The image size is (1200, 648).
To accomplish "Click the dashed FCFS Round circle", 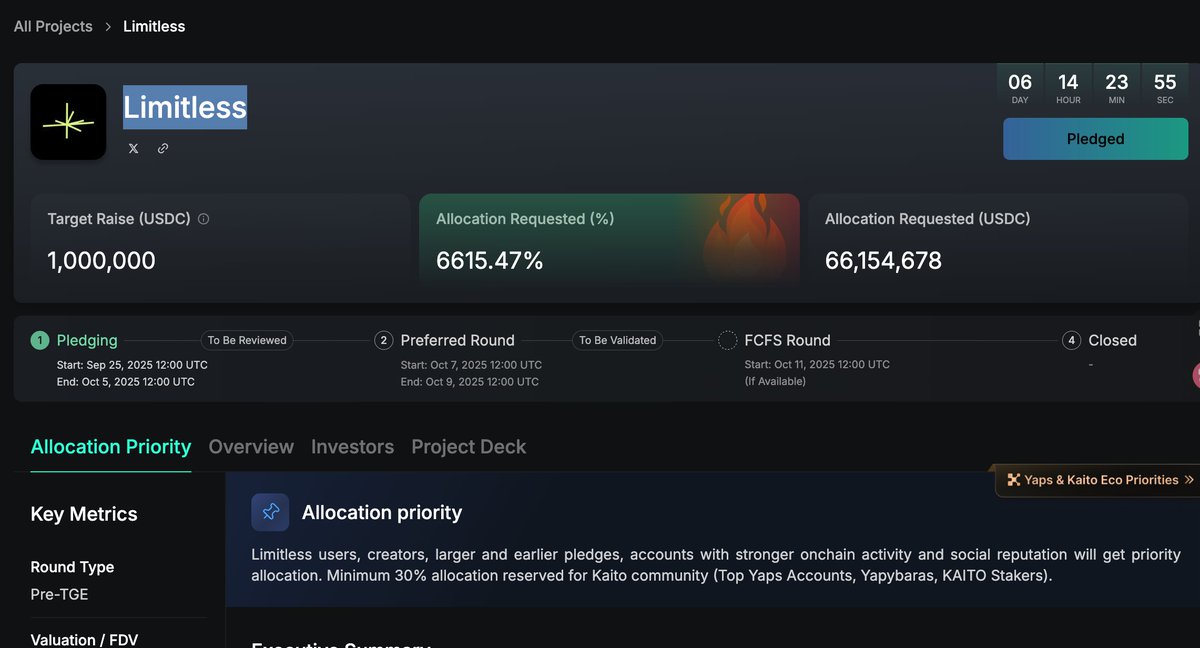I will 728,340.
